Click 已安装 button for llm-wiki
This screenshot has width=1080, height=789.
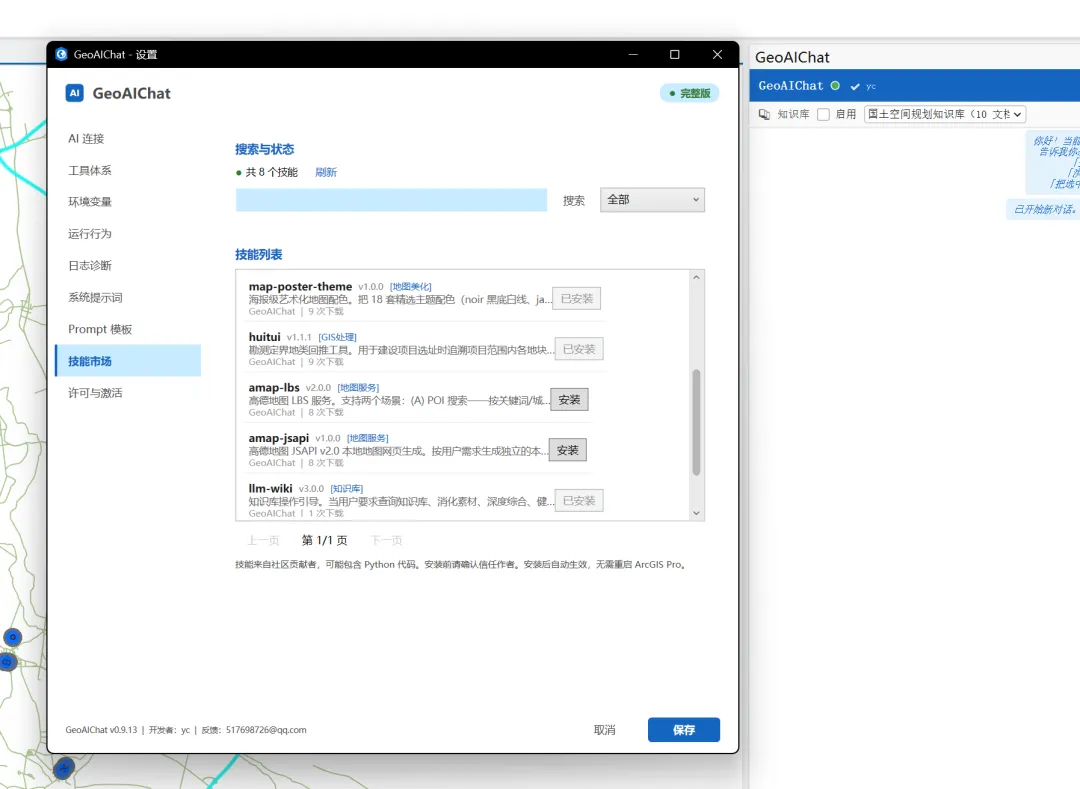coord(579,501)
